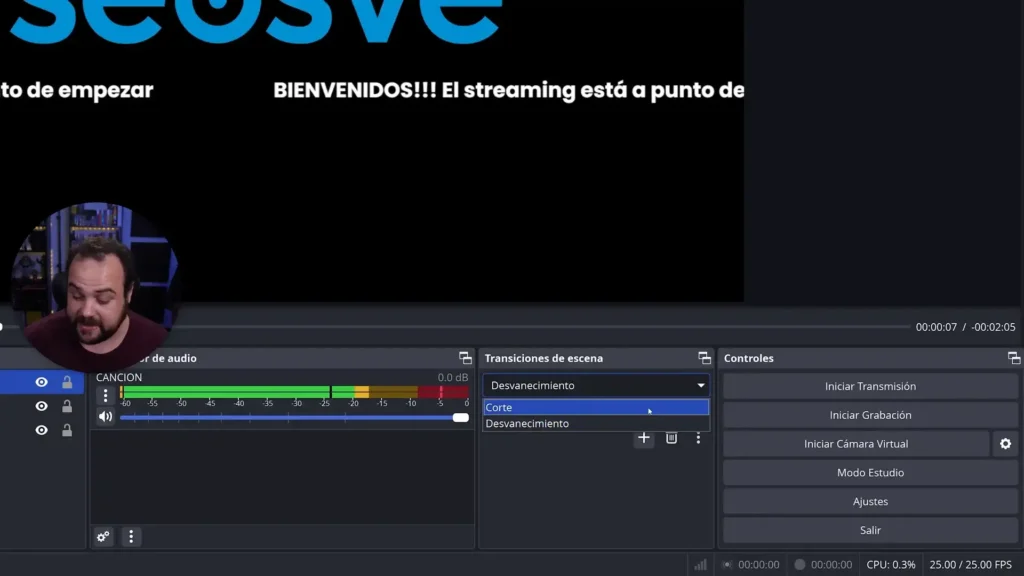Viewport: 1024px width, 576px height.
Task: Select Corte from the transition list
Action: pyautogui.click(x=595, y=407)
